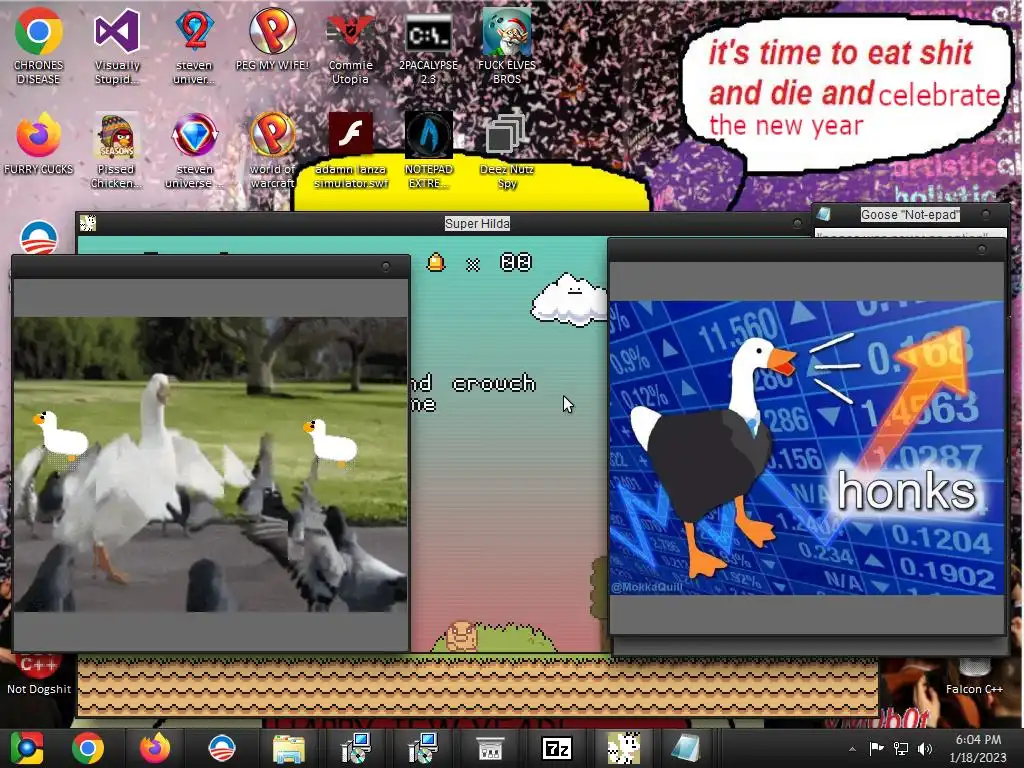Click the Super Hilda window title bar

pos(444,223)
